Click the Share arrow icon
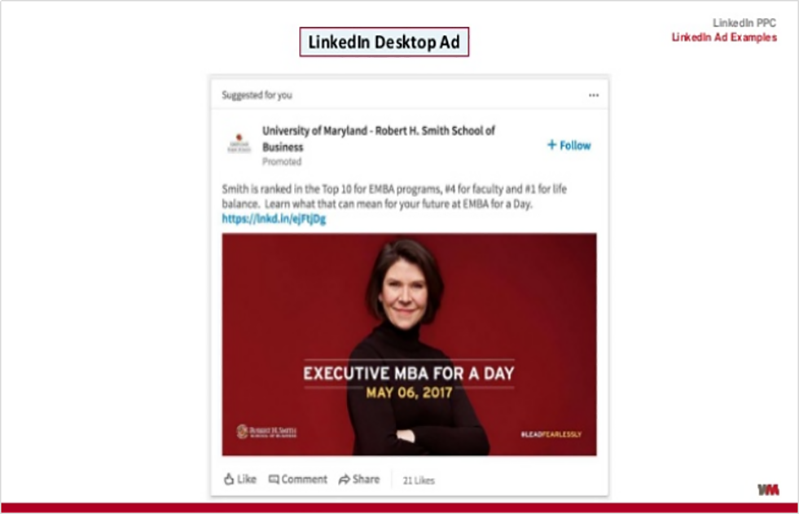This screenshot has height=514, width=800. click(344, 479)
